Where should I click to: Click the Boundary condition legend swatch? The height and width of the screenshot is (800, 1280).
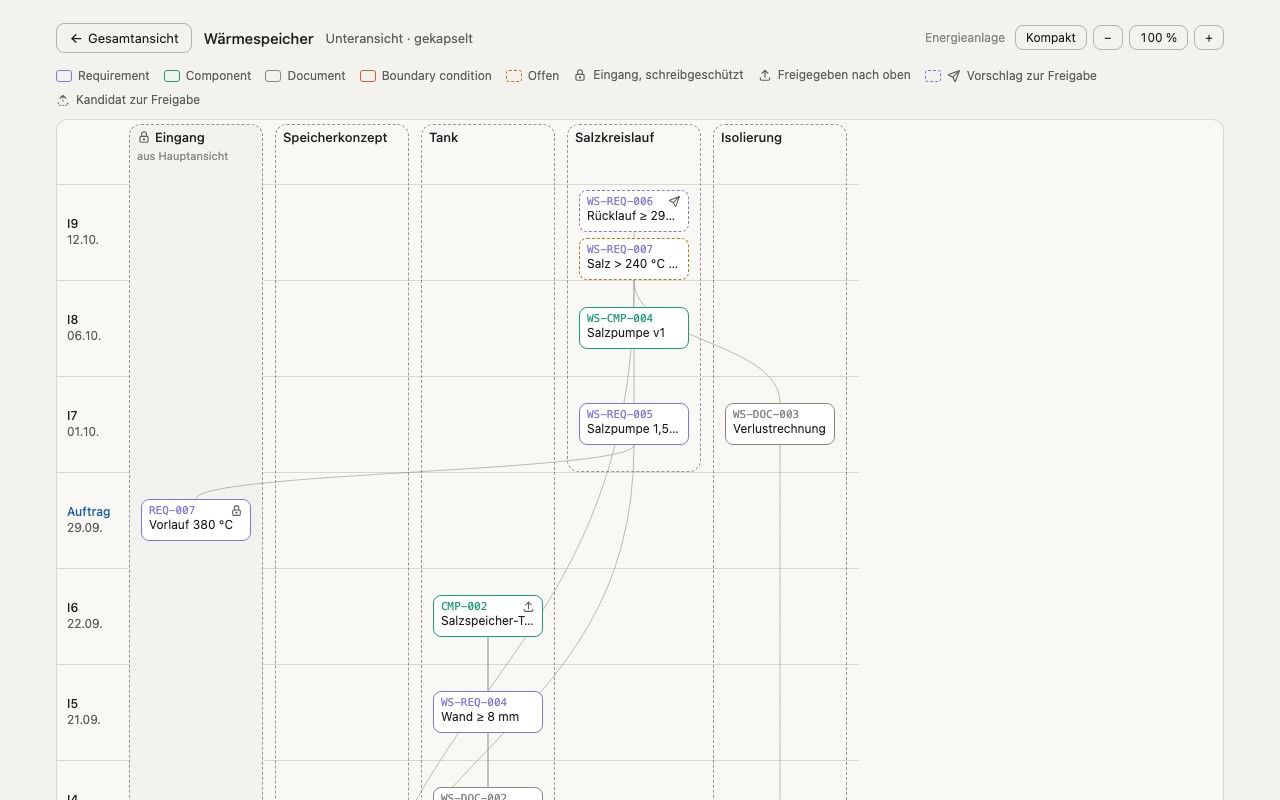tap(368, 76)
